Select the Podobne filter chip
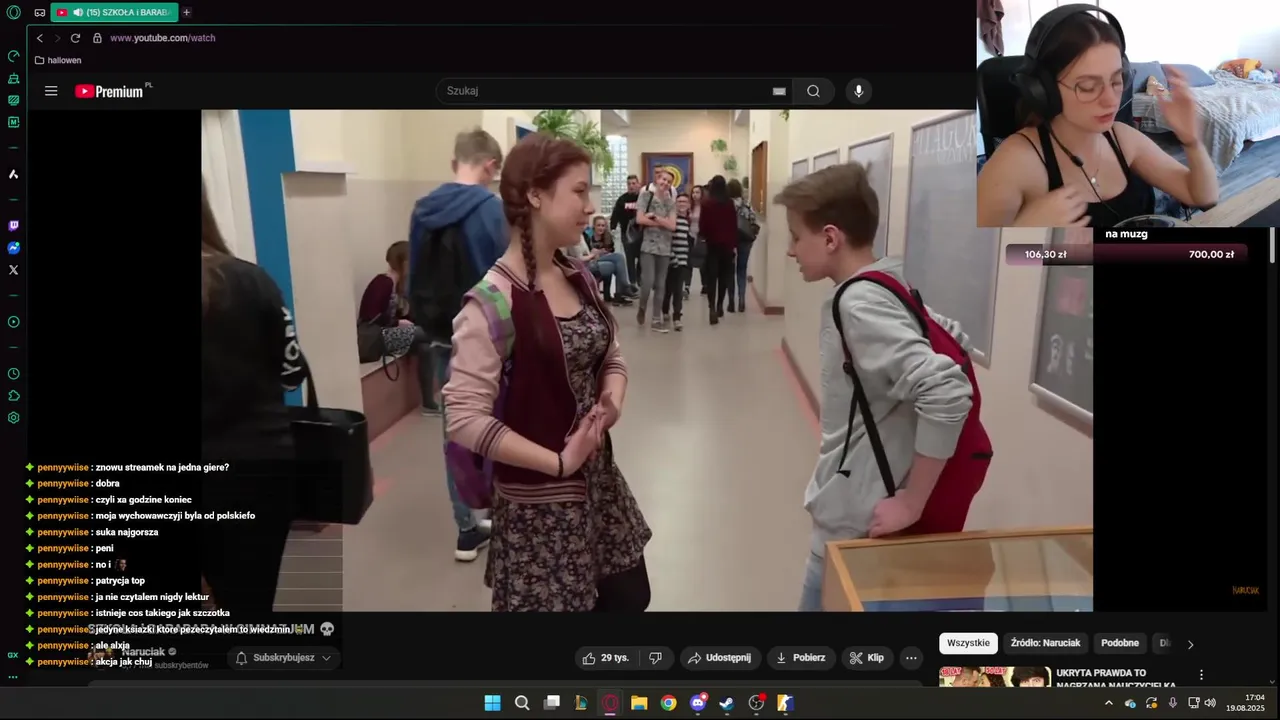 (x=1120, y=643)
